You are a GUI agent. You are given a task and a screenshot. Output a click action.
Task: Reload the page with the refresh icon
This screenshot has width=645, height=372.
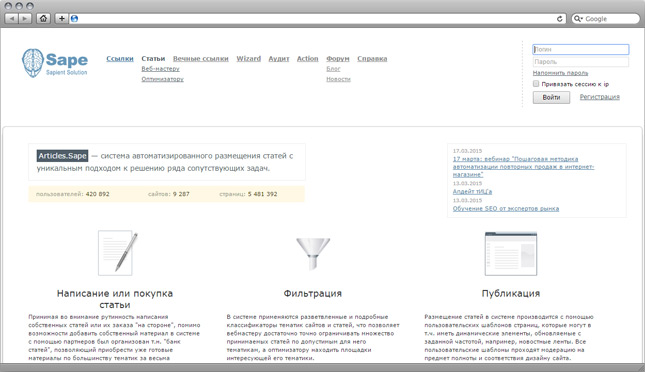point(559,19)
